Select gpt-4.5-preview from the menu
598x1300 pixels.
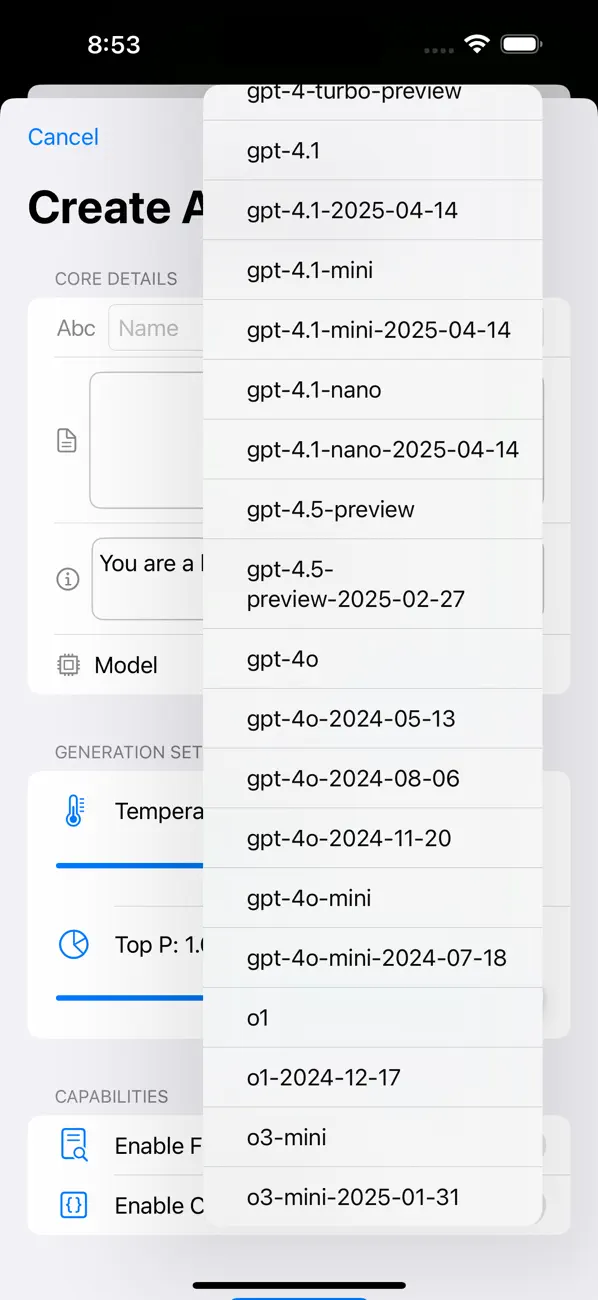click(330, 509)
